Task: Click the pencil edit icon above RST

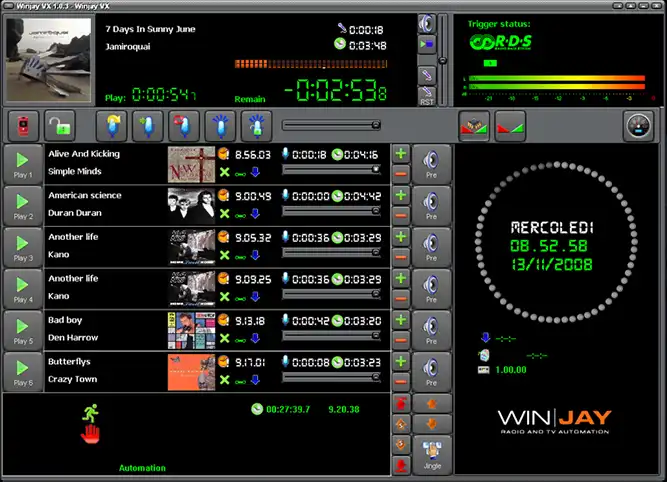Action: [x=427, y=75]
